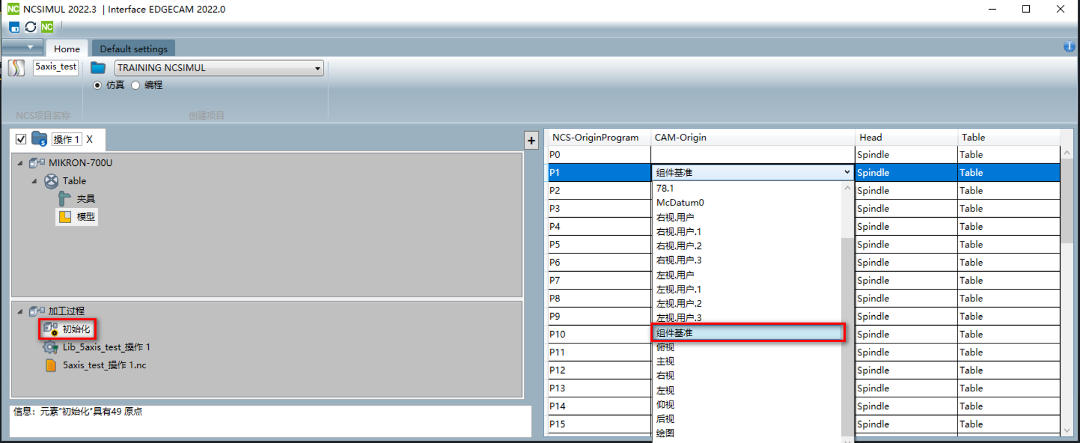
Task: Click the gear icon of Lib_5axis_test_操作 1
Action: click(51, 347)
